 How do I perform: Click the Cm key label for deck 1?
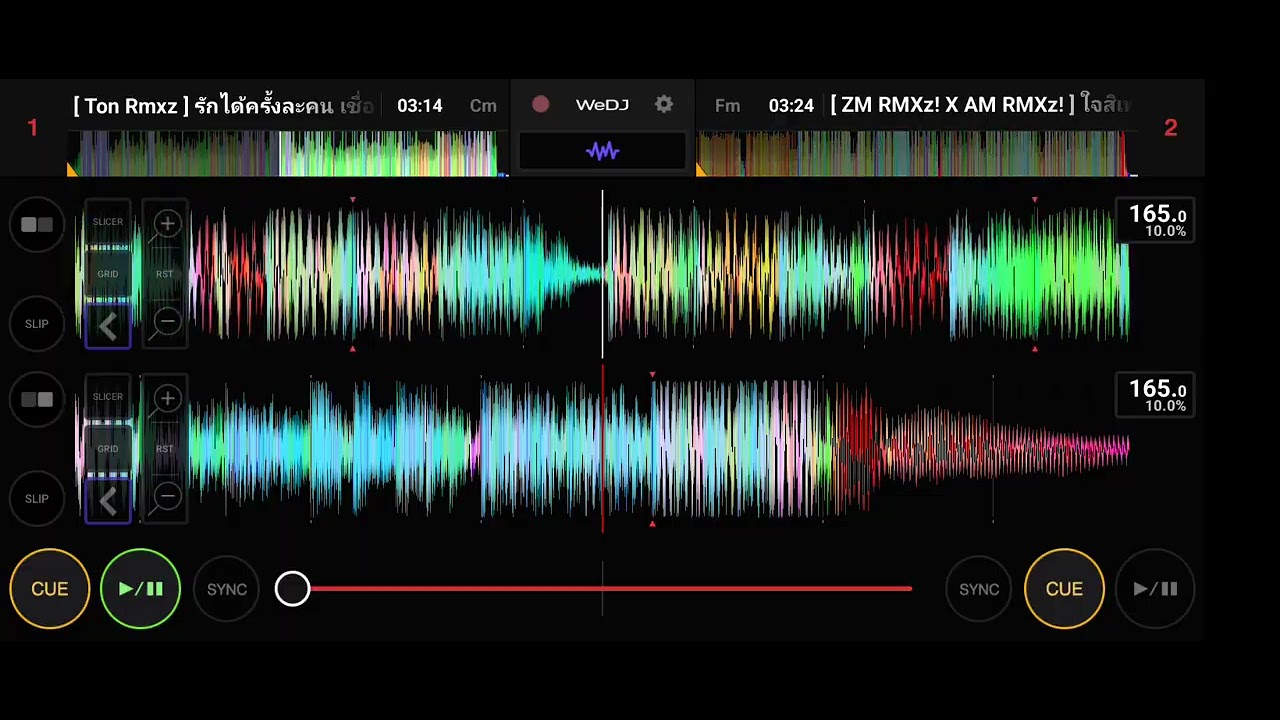pos(483,106)
